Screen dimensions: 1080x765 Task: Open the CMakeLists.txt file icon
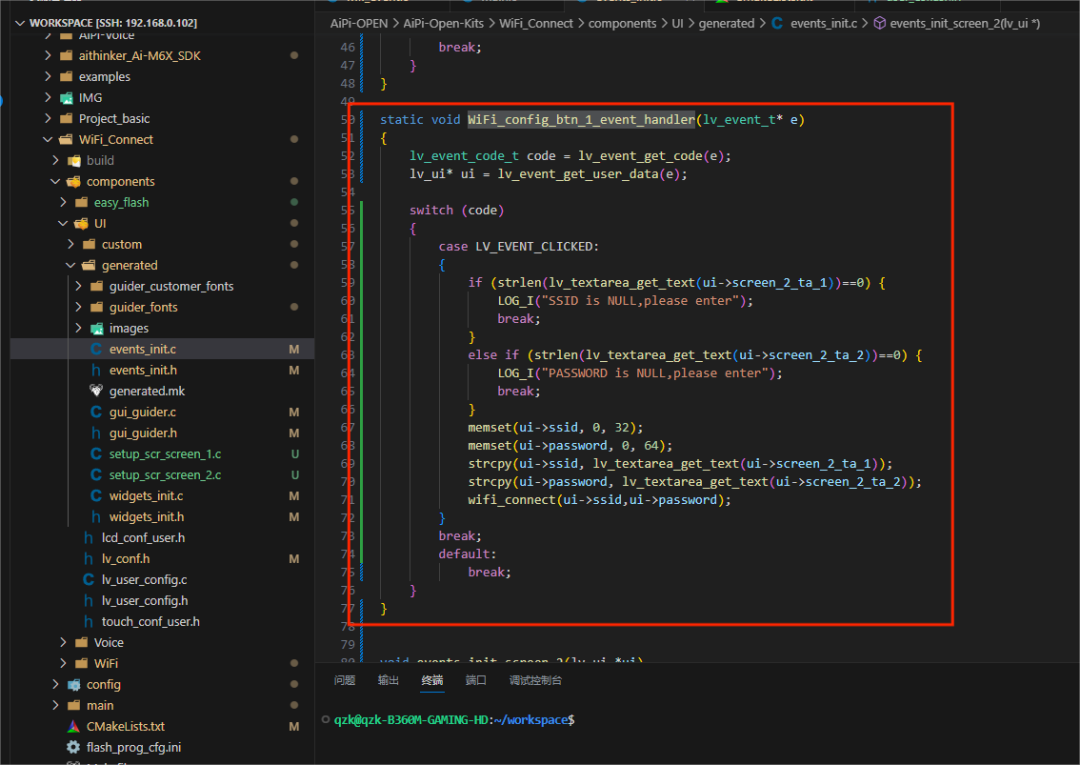coord(73,726)
